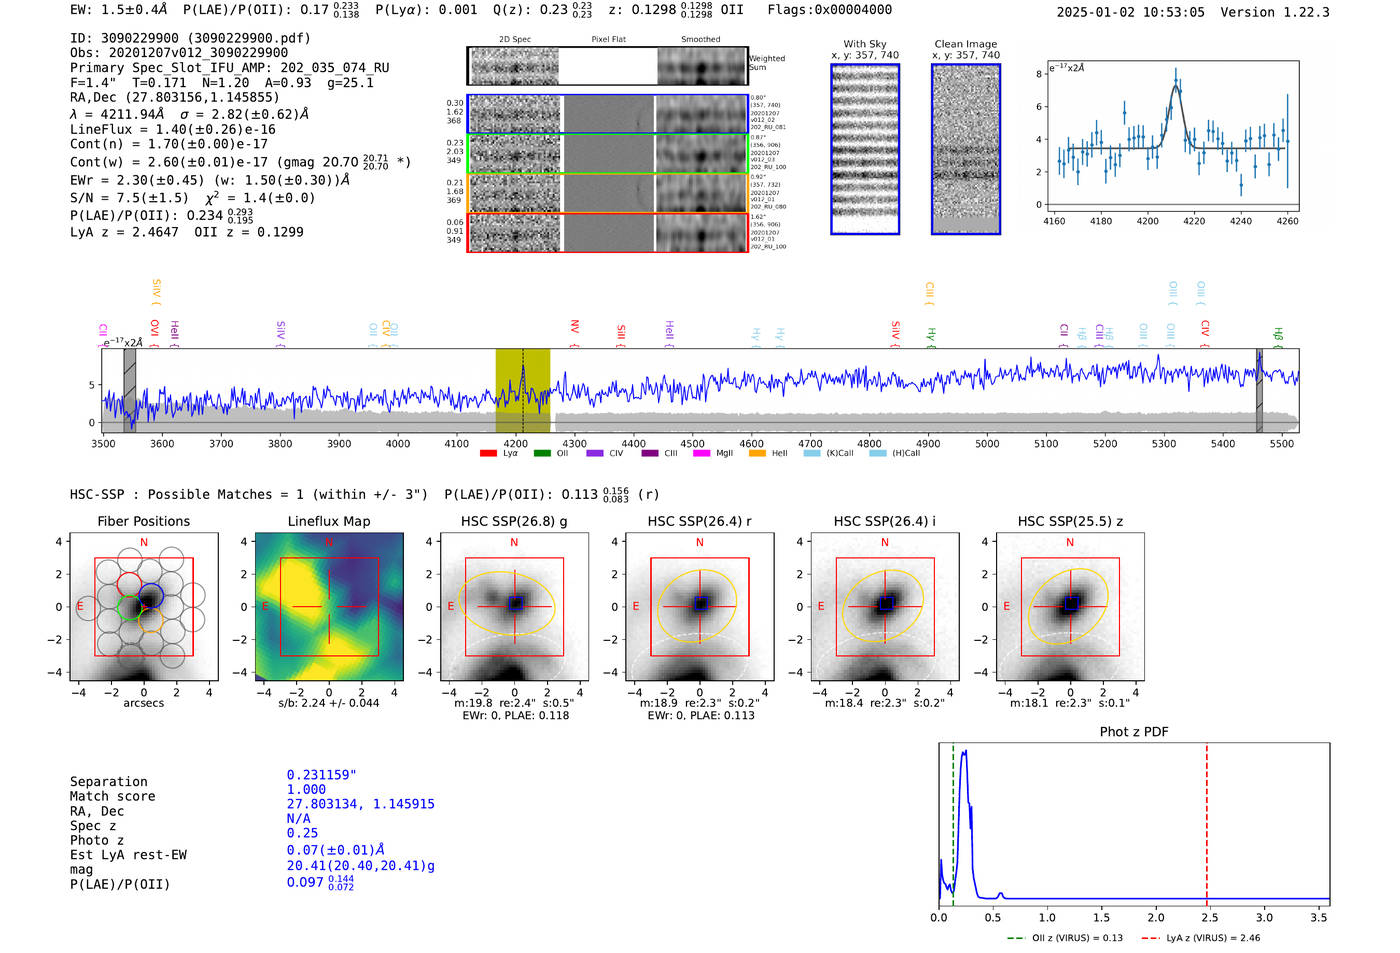Click the Flags:0x00004000 header text
The height and width of the screenshot is (953, 1400).
[x=830, y=9]
